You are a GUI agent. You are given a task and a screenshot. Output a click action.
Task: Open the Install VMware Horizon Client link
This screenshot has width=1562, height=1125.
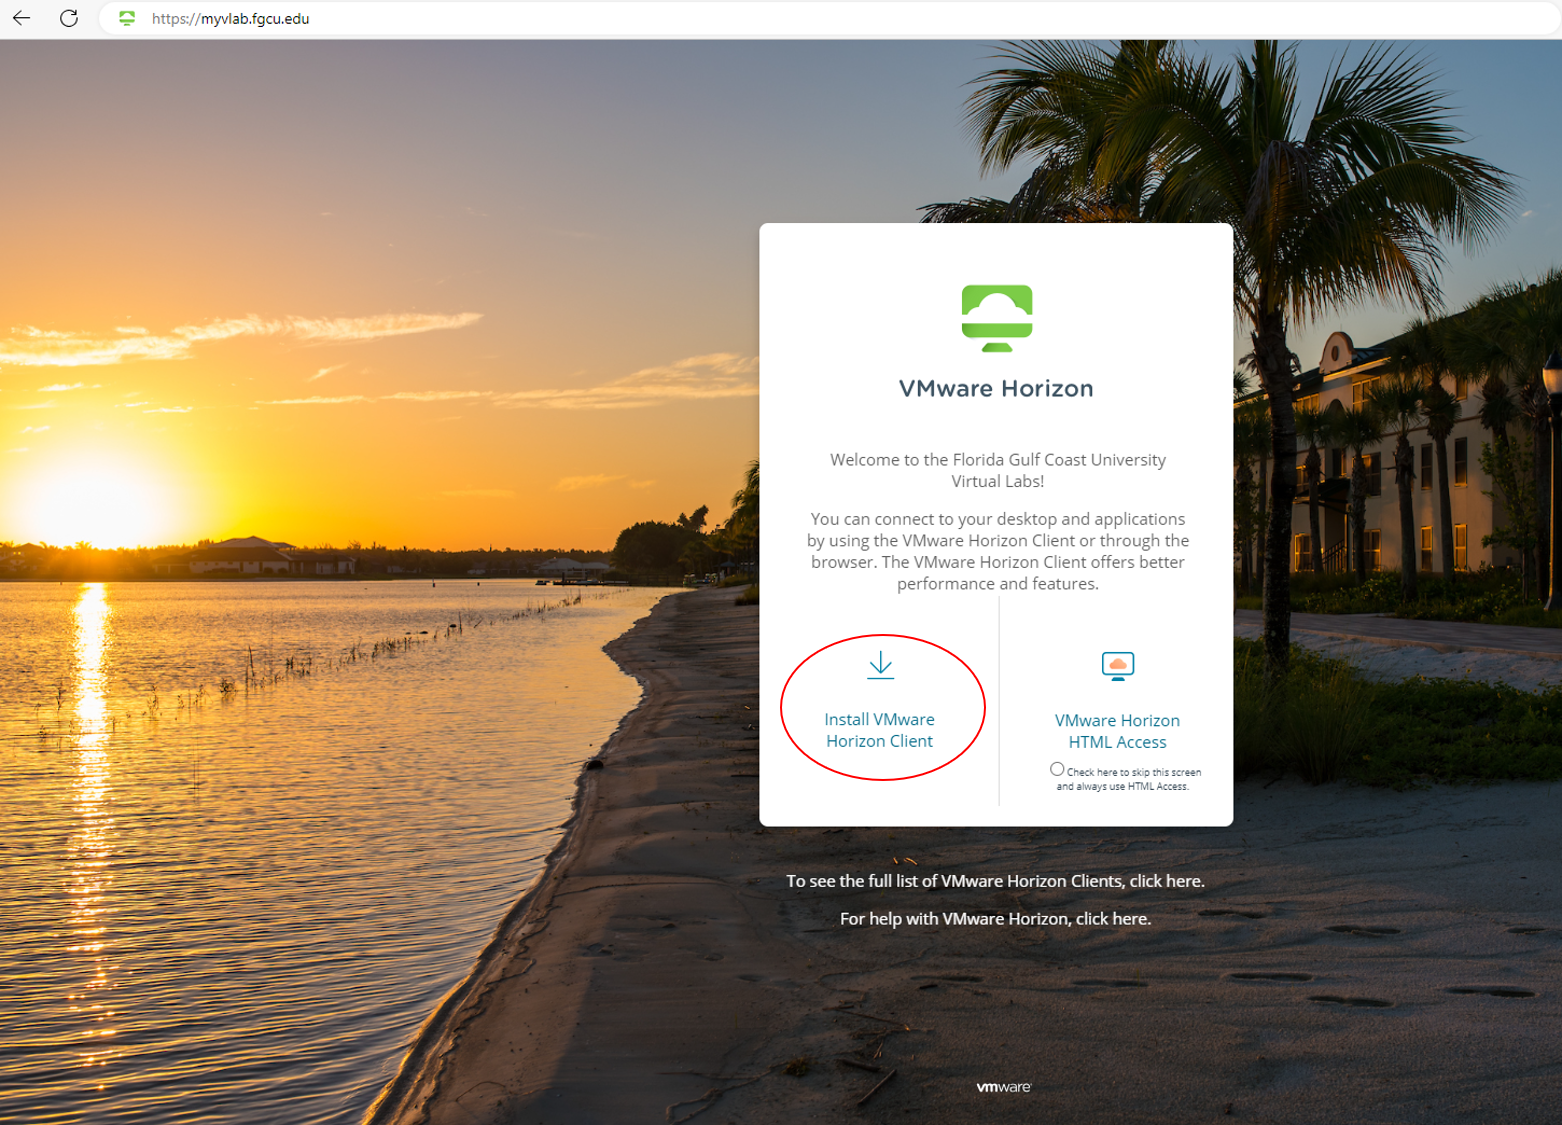pos(880,730)
